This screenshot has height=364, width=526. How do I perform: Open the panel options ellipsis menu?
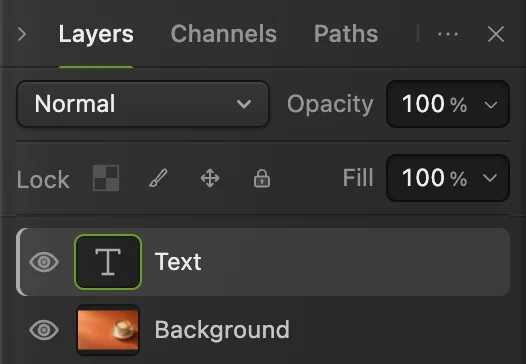click(448, 34)
